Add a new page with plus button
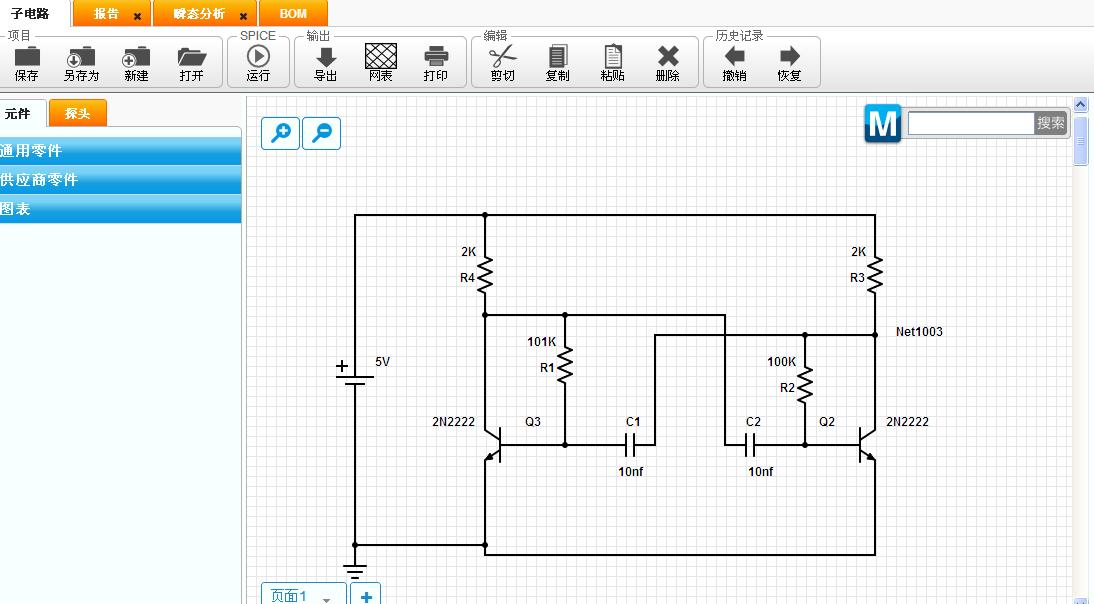 point(366,594)
